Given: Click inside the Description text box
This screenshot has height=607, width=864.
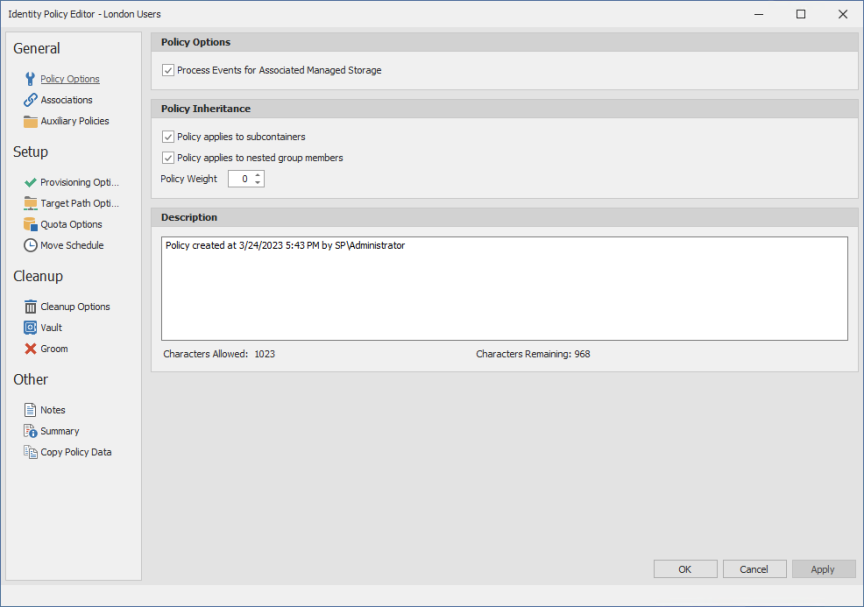Looking at the screenshot, I should (504, 289).
